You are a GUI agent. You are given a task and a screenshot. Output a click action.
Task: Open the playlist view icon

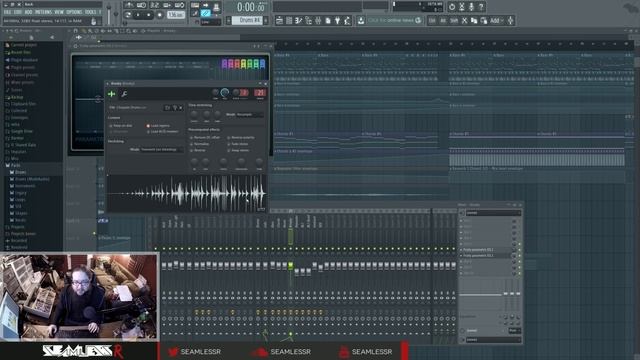click(280, 20)
